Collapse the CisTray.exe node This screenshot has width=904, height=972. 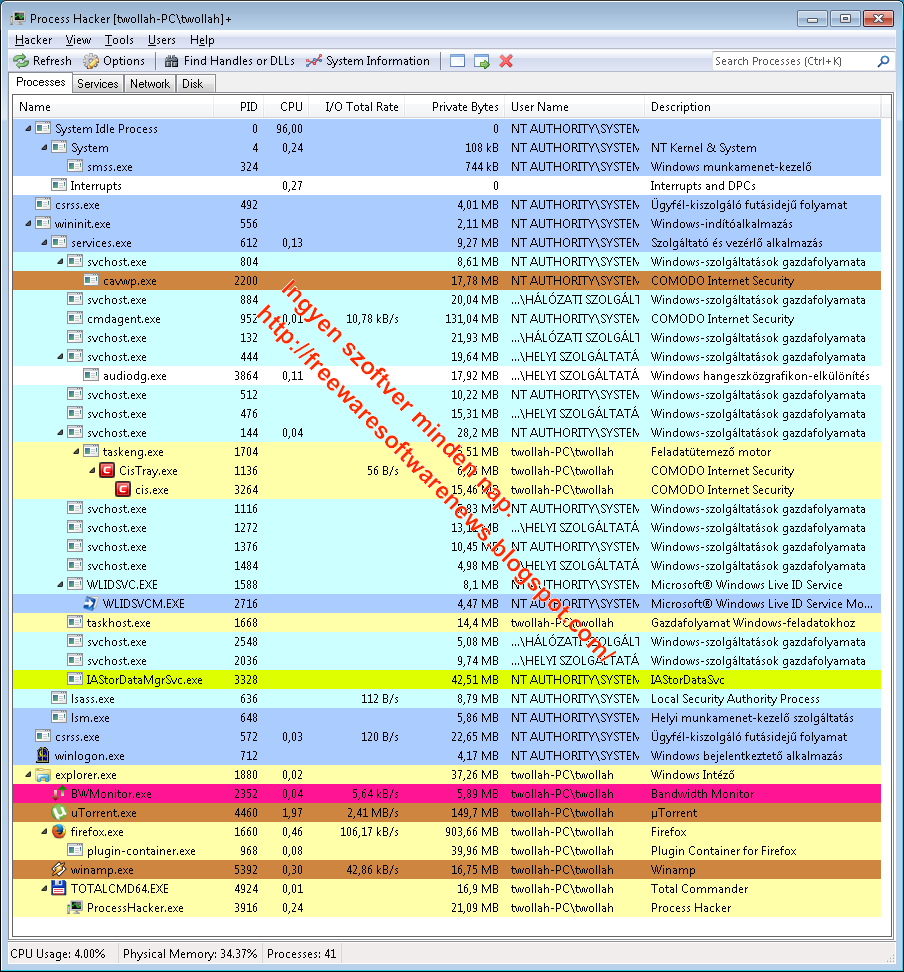(92, 471)
